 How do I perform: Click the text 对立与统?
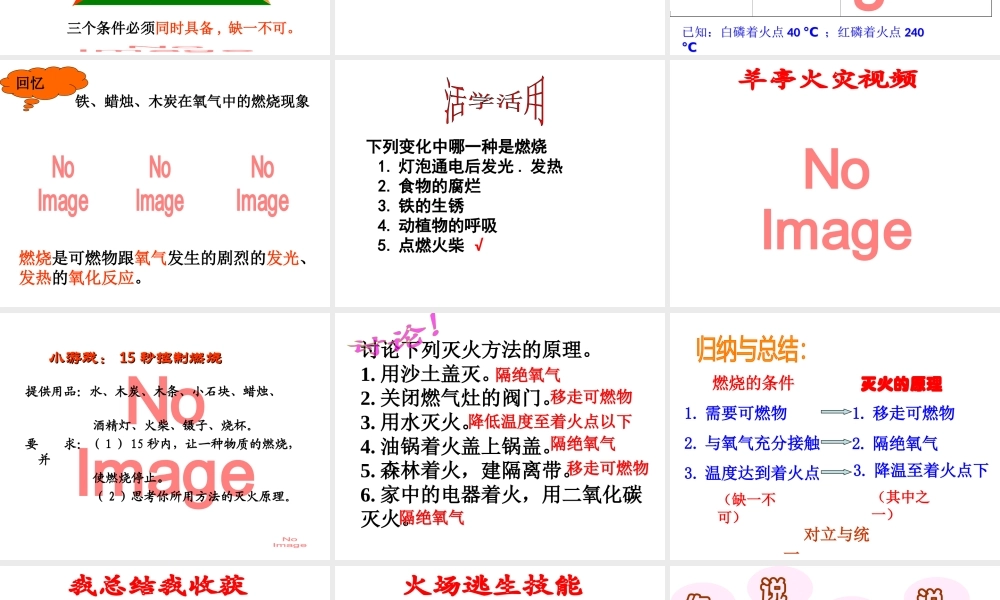coord(836,534)
